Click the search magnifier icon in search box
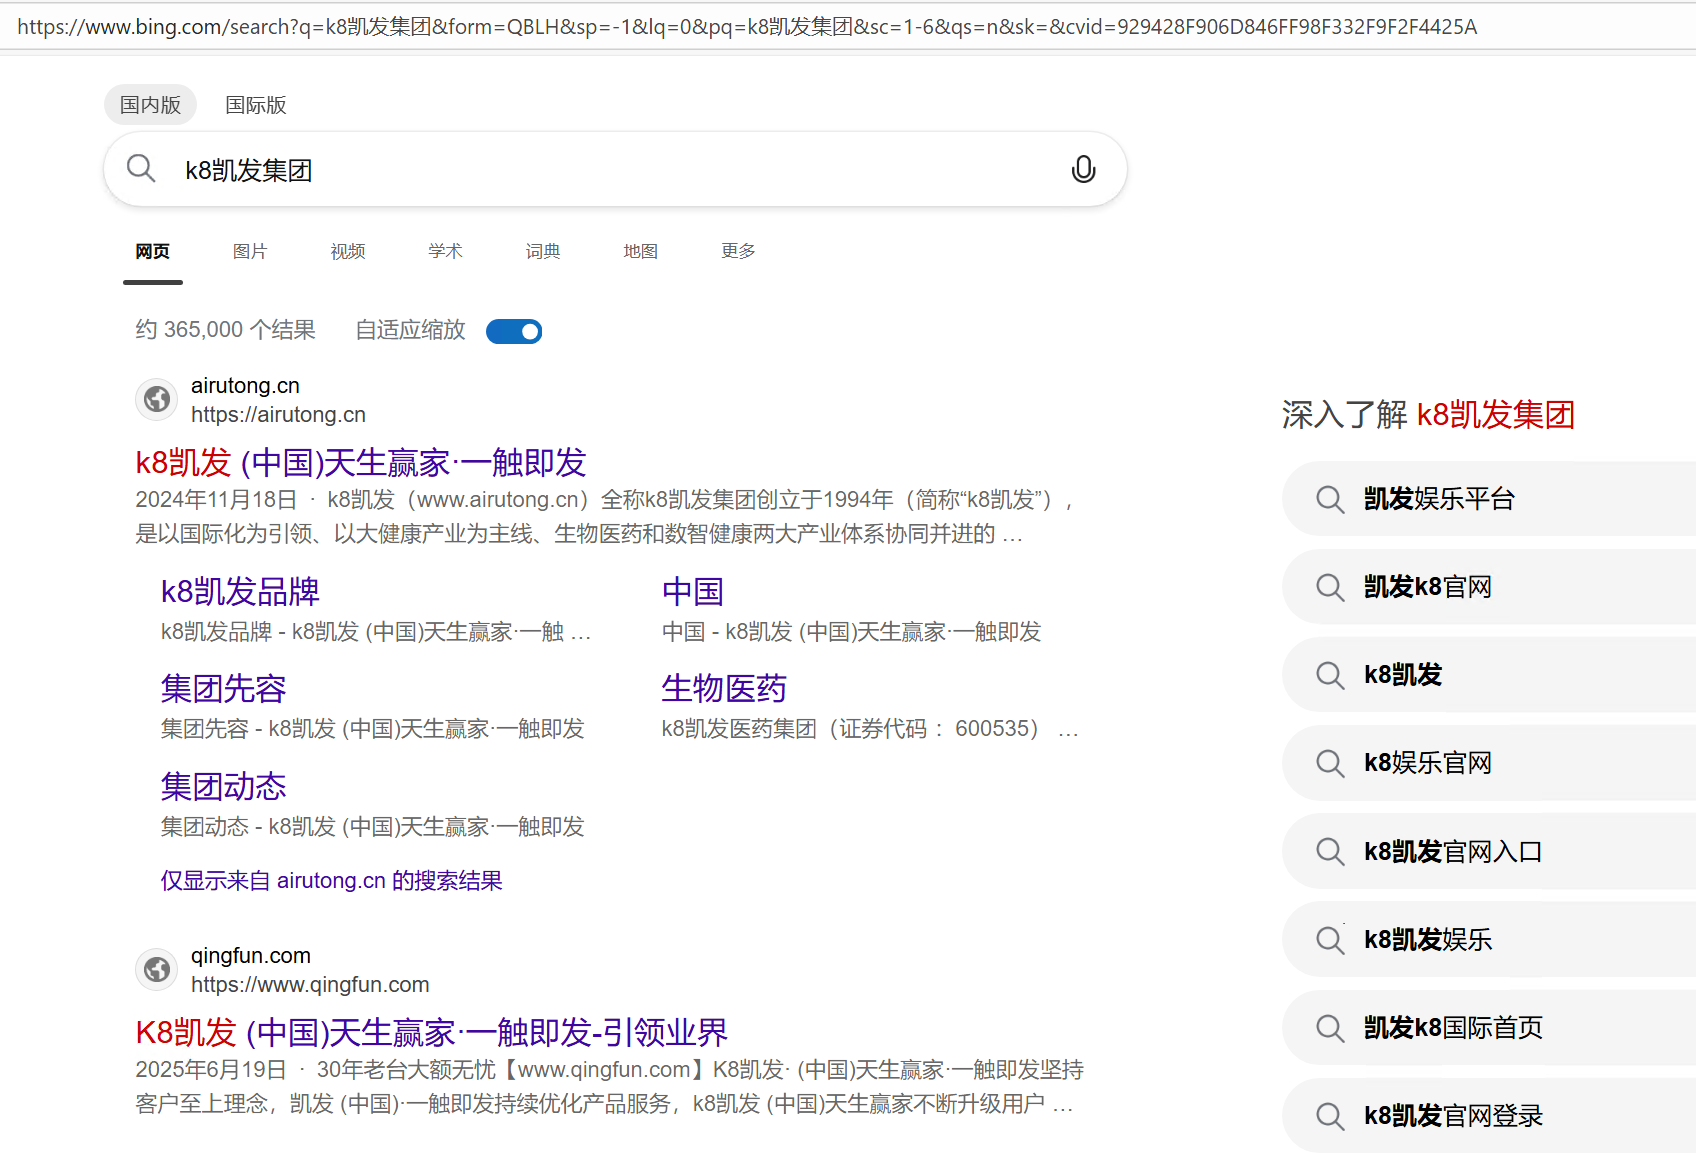The image size is (1696, 1166). point(141,168)
